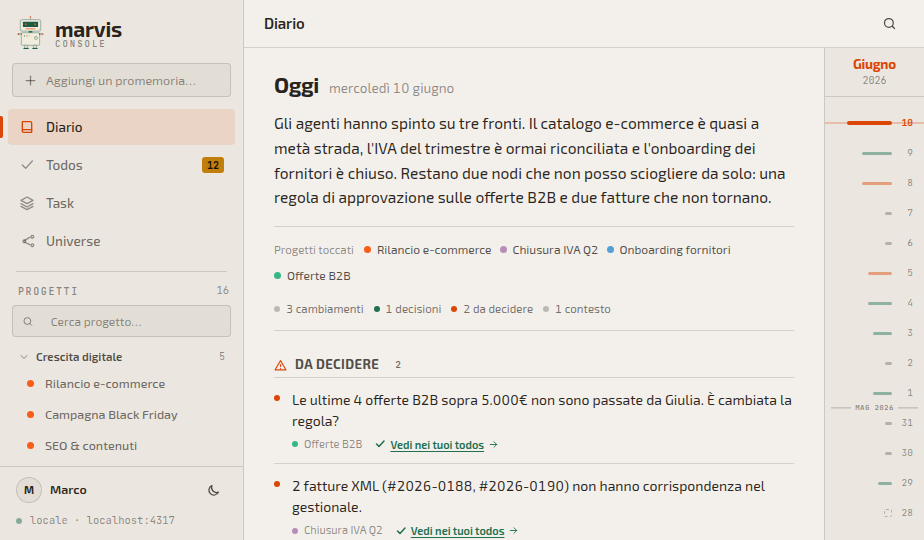Click the Marvis robot logo icon

tap(30, 33)
